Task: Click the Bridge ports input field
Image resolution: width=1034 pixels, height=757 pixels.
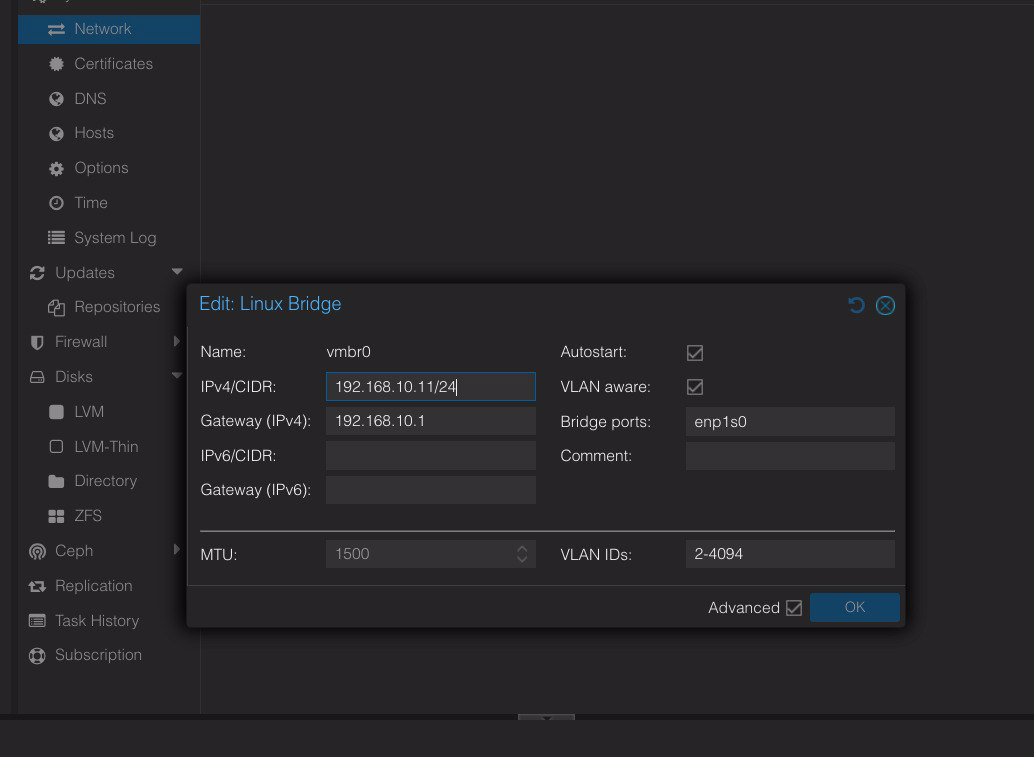Action: click(x=790, y=422)
